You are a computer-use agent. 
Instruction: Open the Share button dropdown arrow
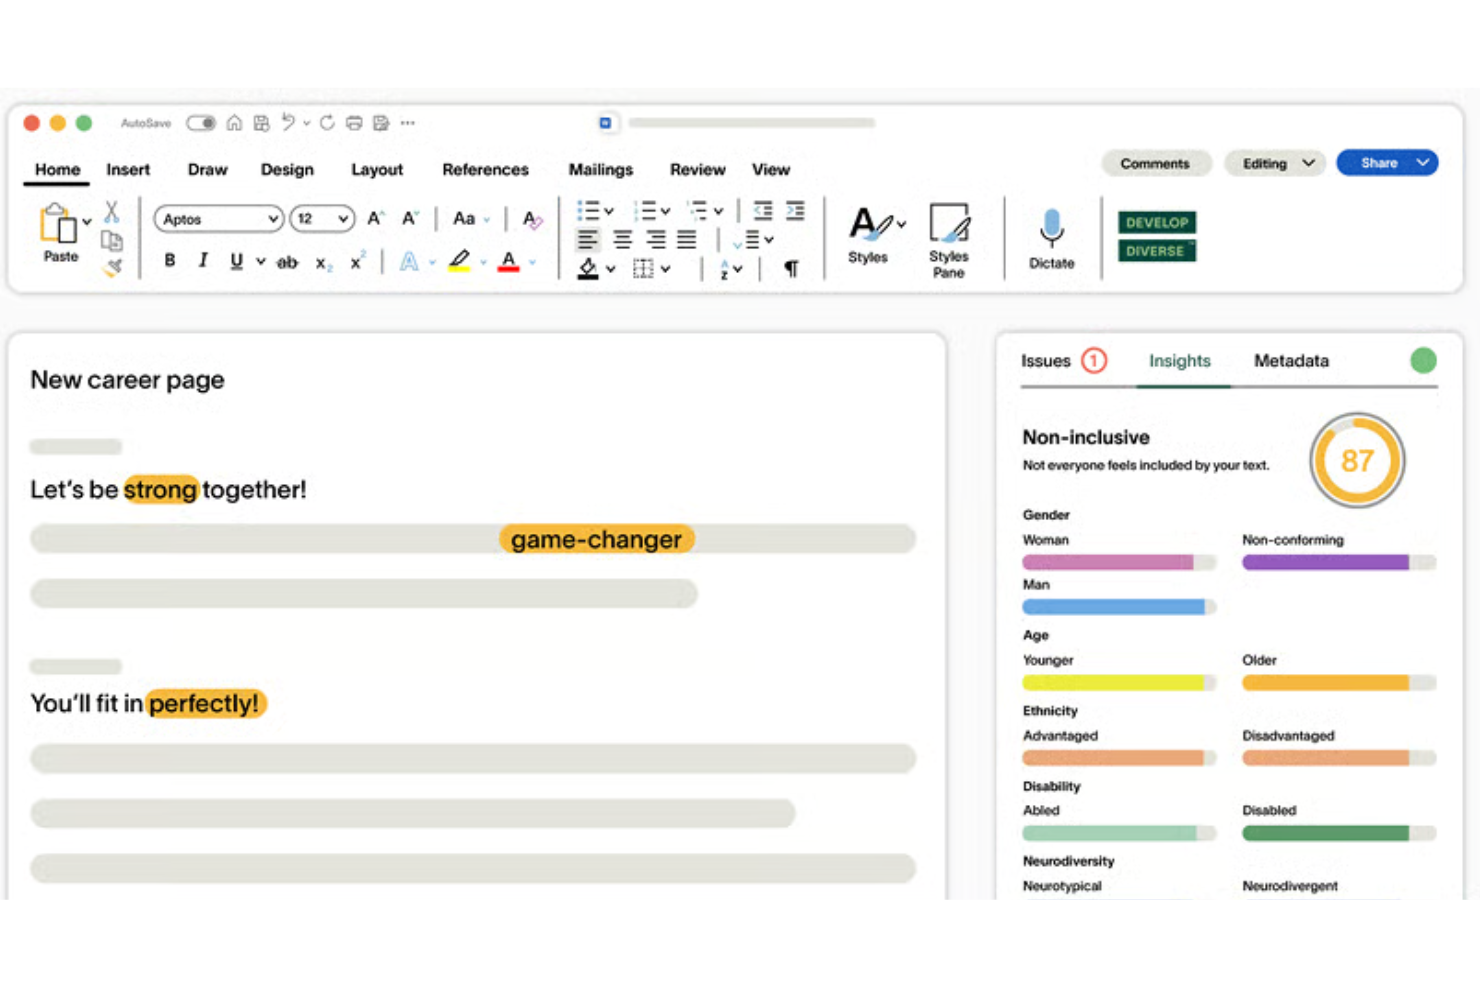1422,163
